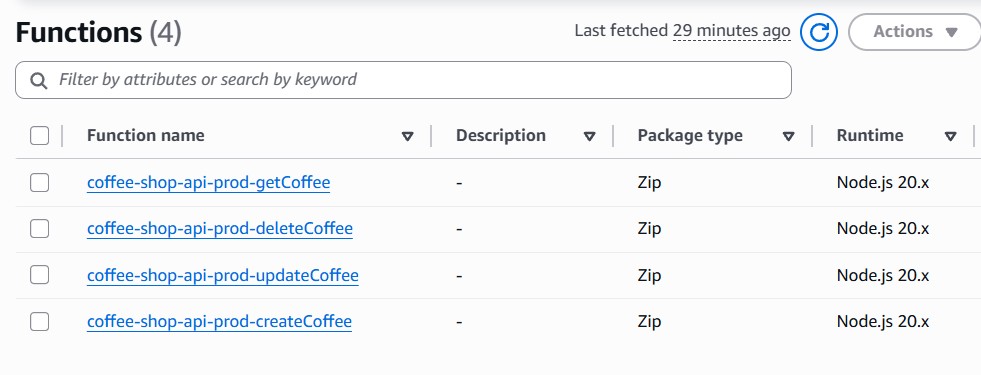Sort by Function name column arrow

click(x=407, y=136)
